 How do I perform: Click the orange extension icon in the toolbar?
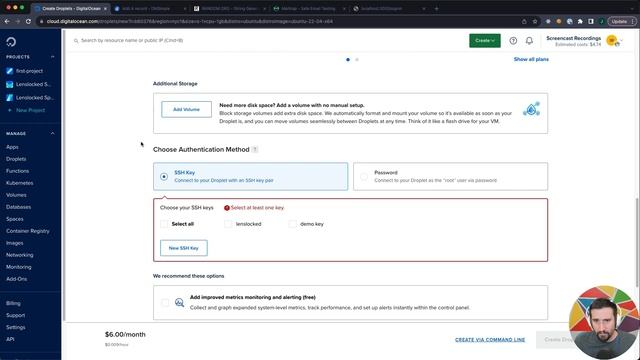point(559,21)
